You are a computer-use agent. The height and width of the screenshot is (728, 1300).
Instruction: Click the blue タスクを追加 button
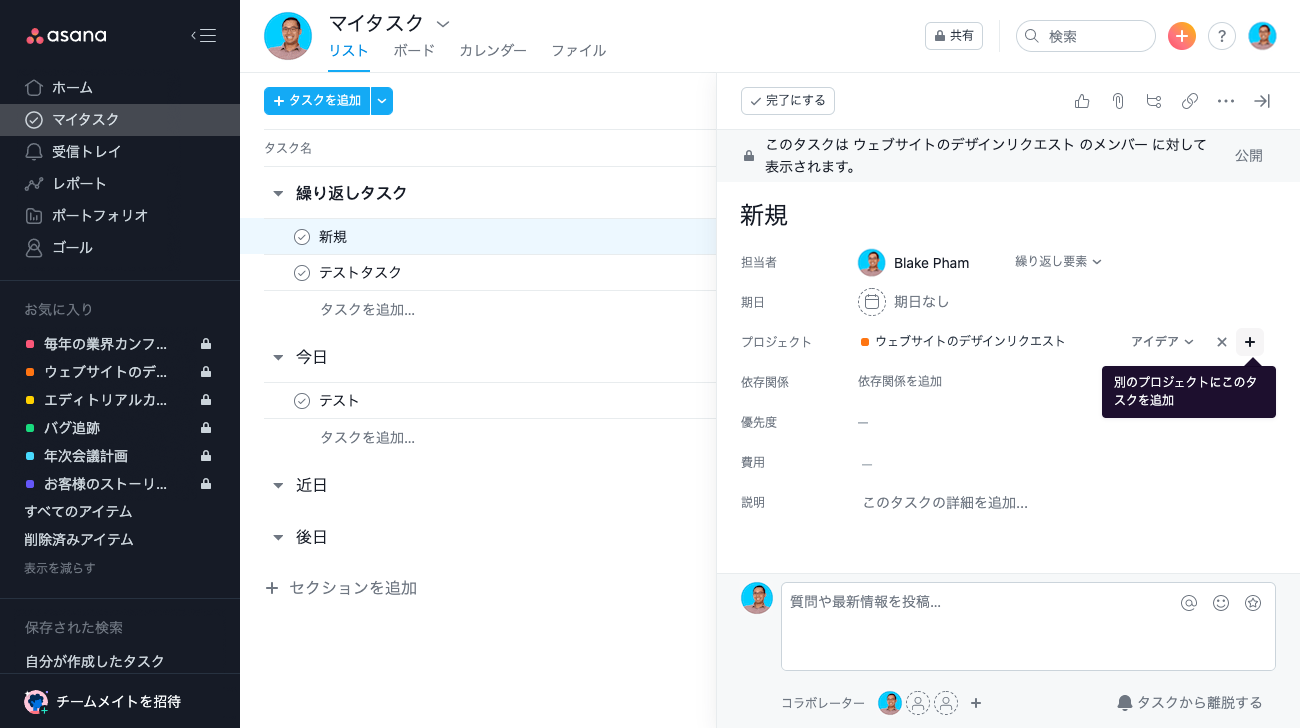click(317, 101)
